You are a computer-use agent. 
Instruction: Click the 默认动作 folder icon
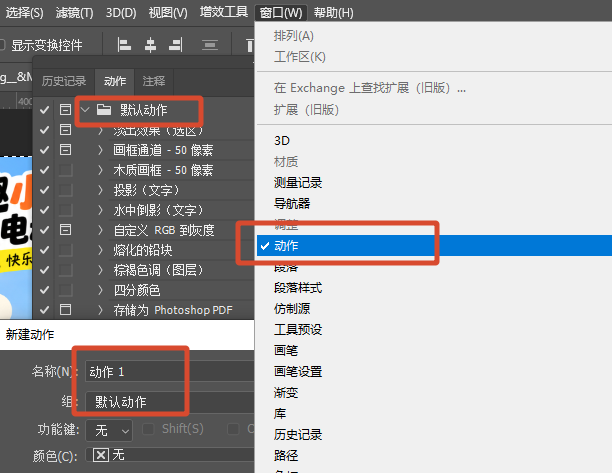point(104,110)
